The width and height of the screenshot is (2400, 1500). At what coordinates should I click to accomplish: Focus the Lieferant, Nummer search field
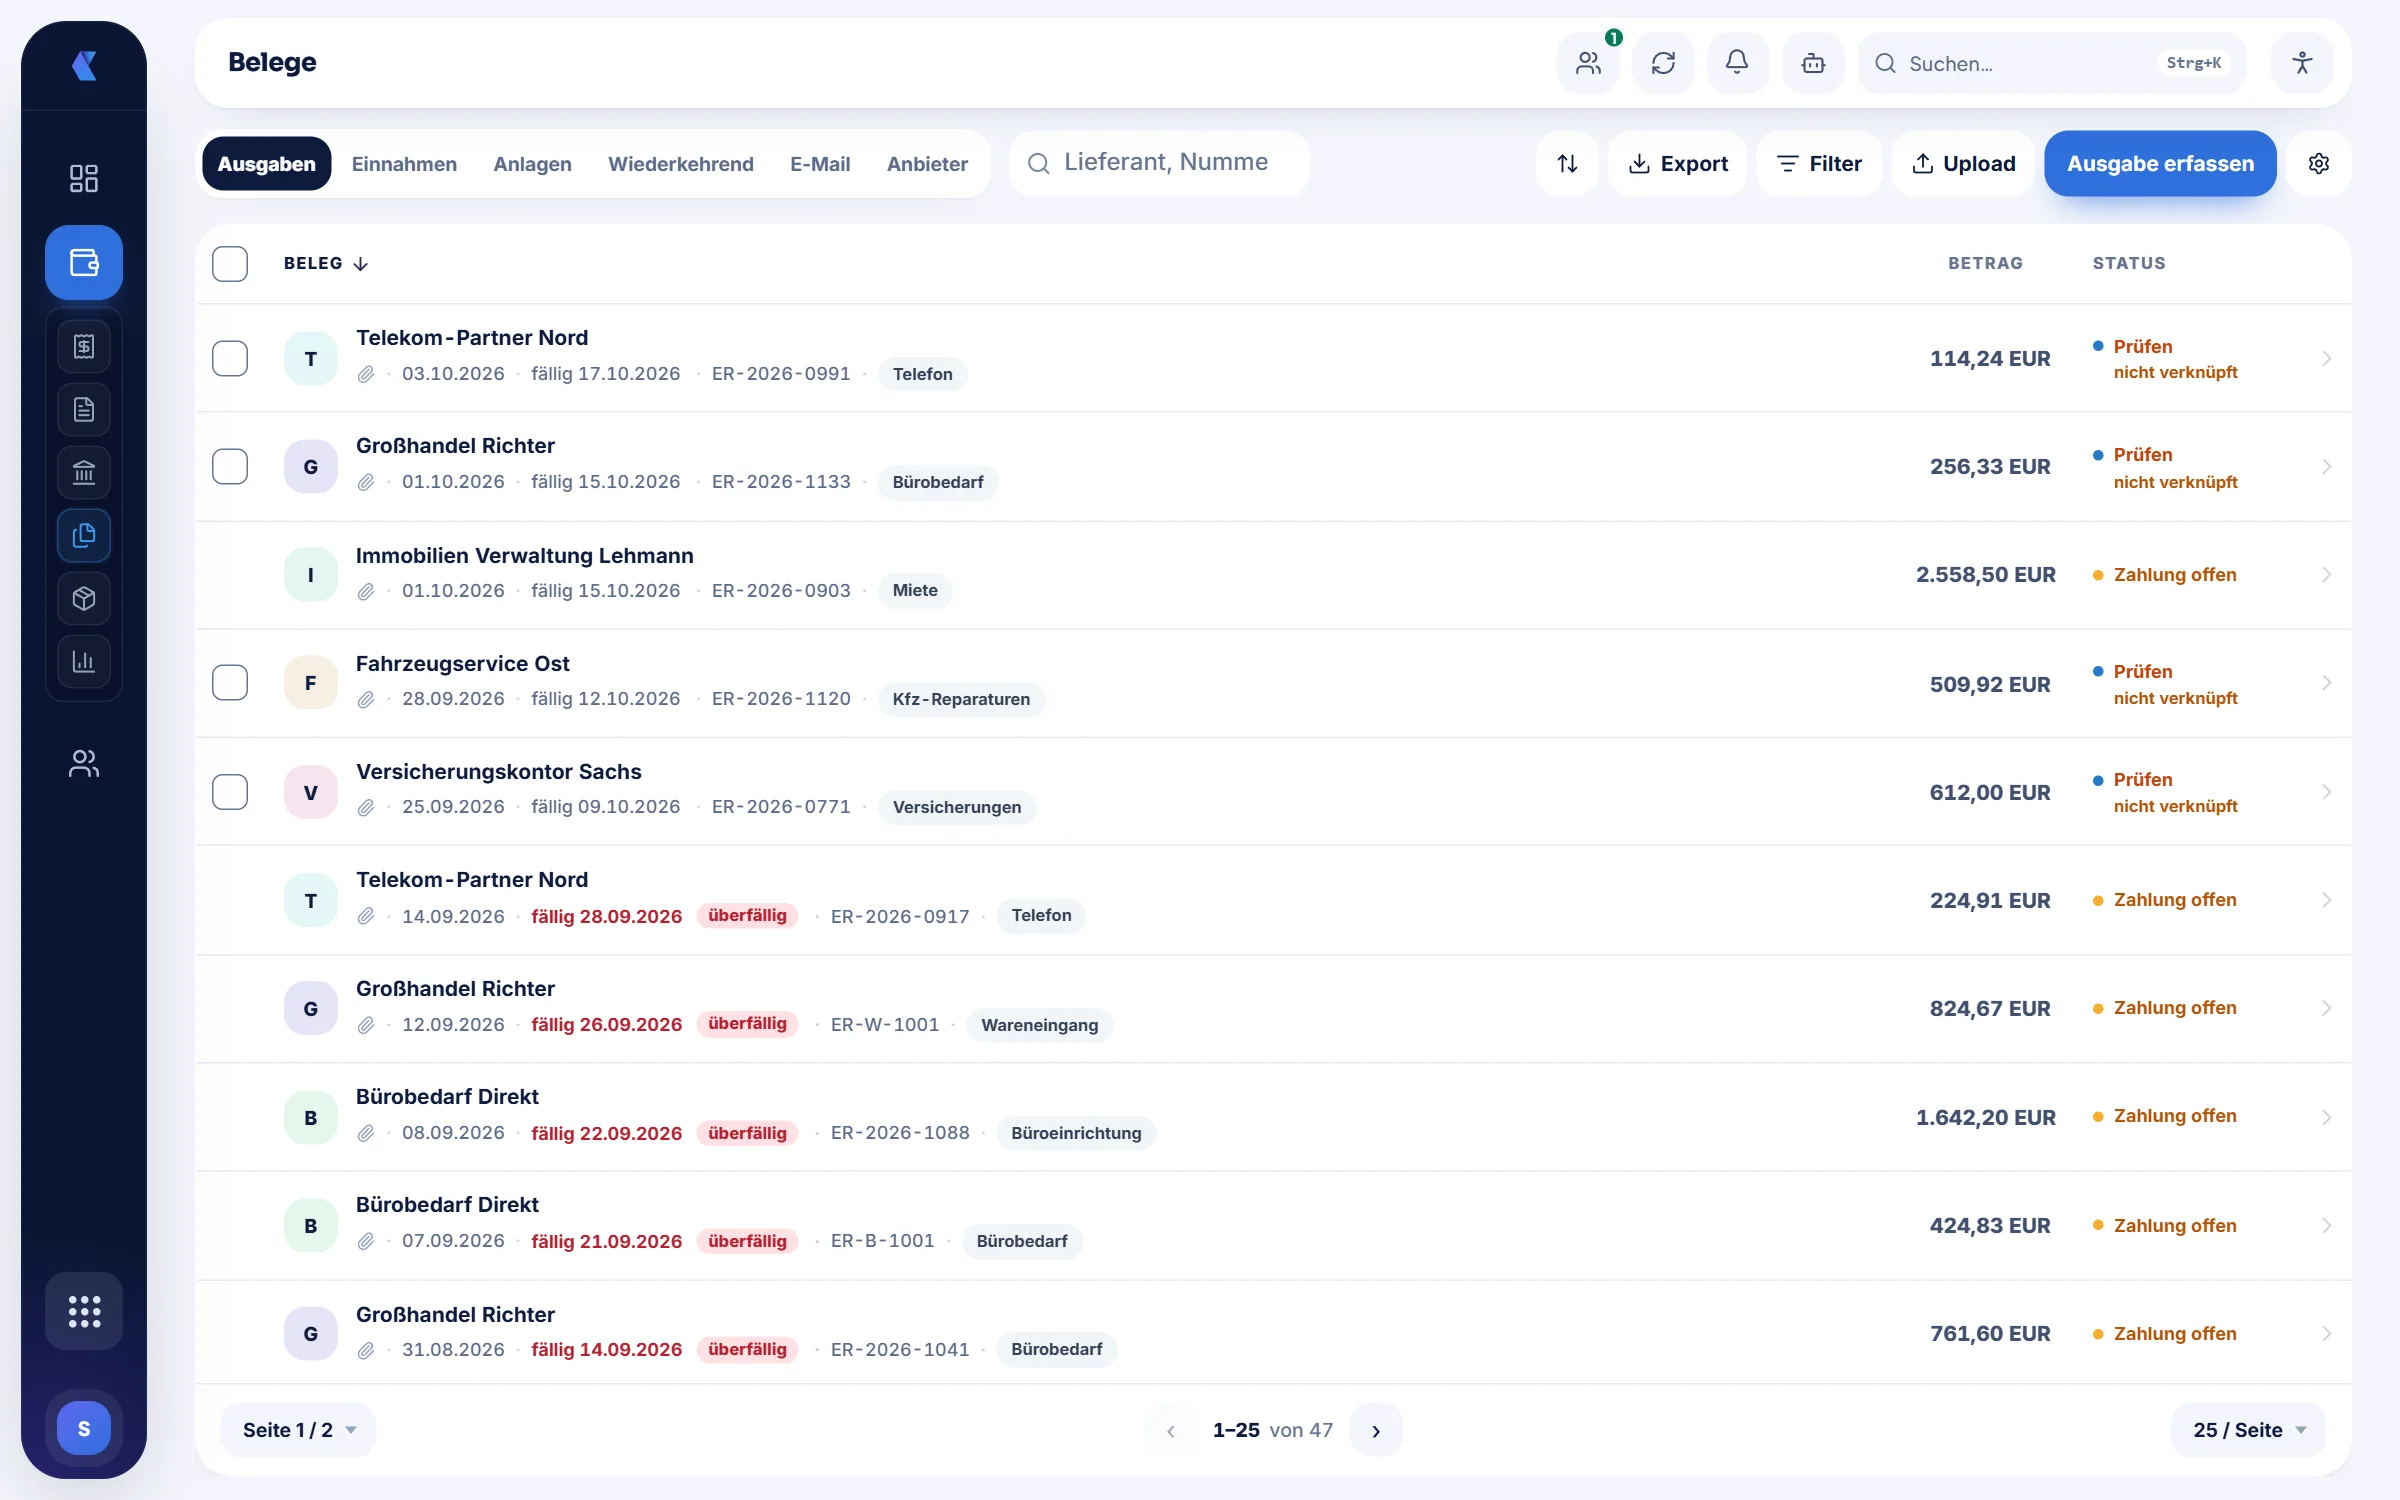click(x=1160, y=163)
